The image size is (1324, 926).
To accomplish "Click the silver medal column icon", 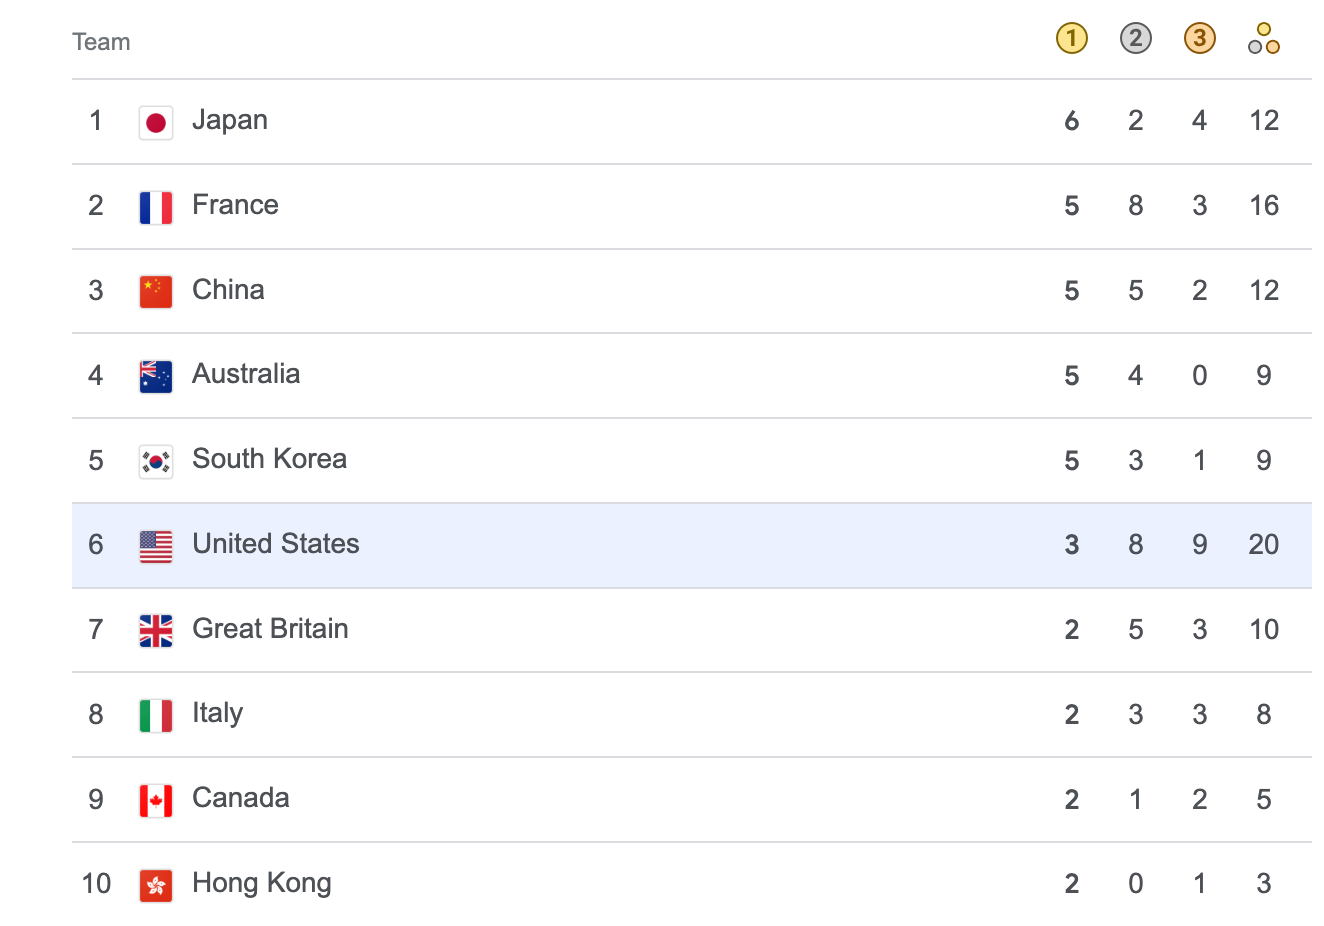I will pos(1135,39).
